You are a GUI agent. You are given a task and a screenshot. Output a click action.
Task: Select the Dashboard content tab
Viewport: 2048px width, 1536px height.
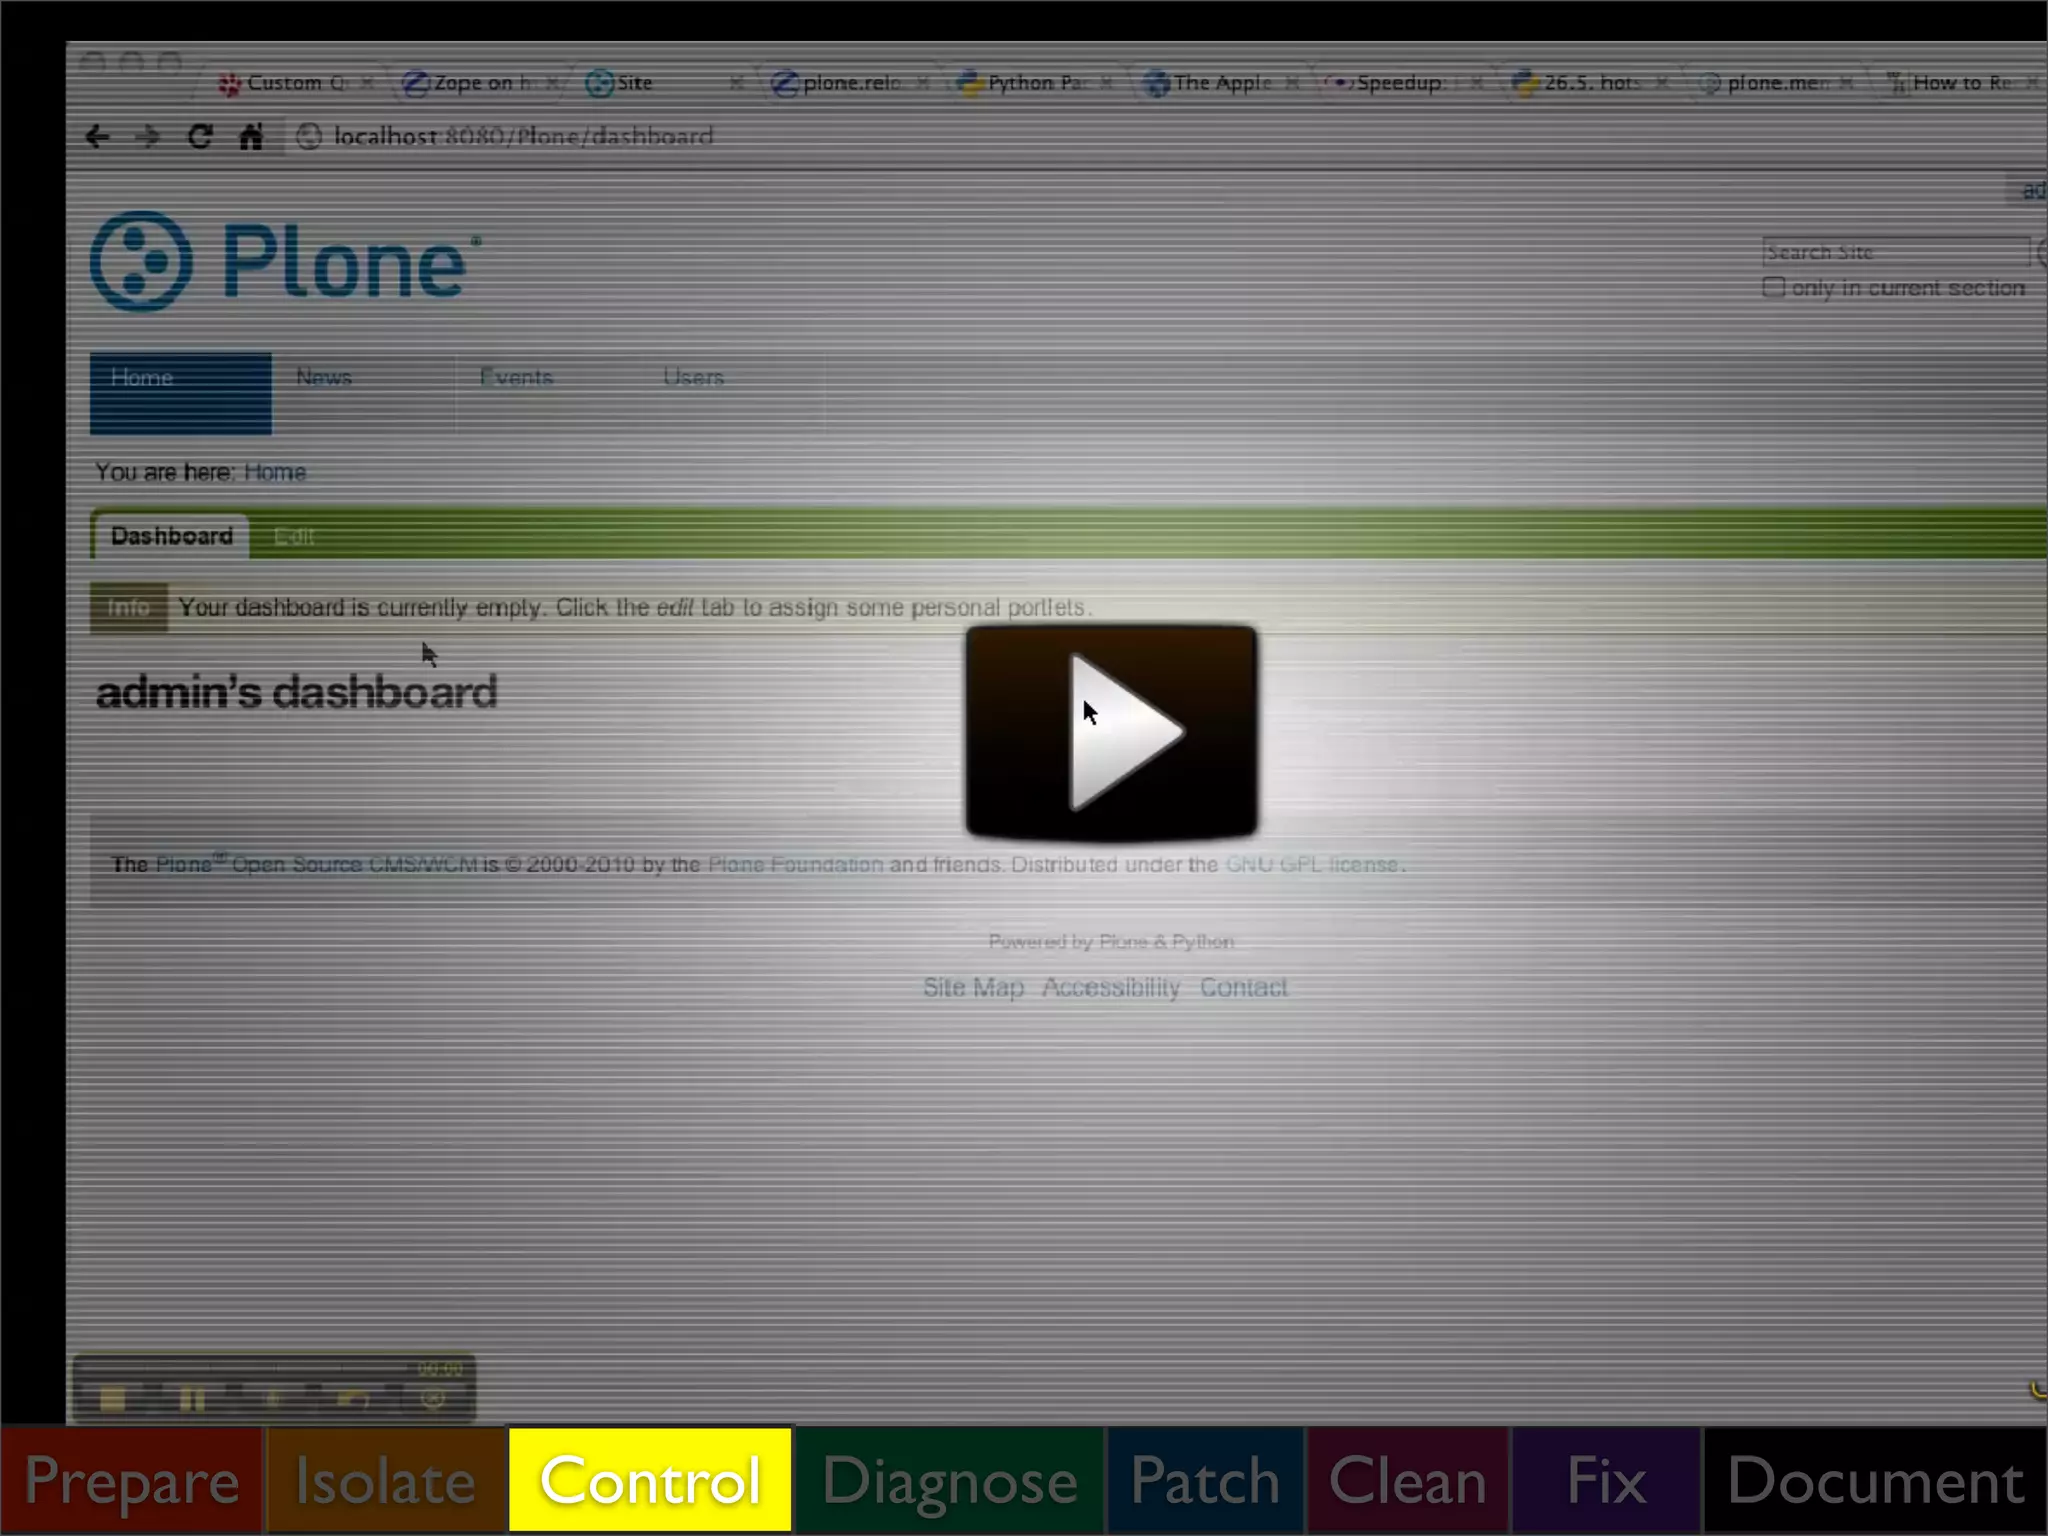pos(172,537)
